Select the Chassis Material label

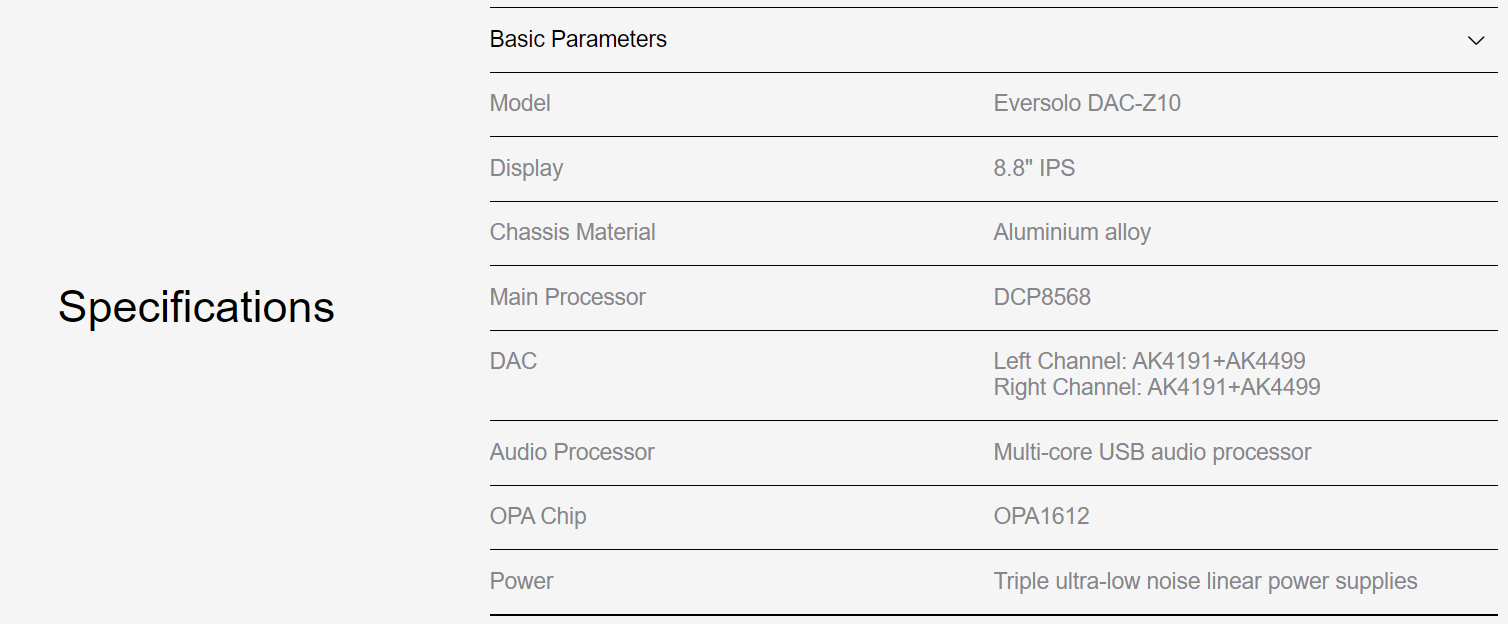(x=572, y=233)
